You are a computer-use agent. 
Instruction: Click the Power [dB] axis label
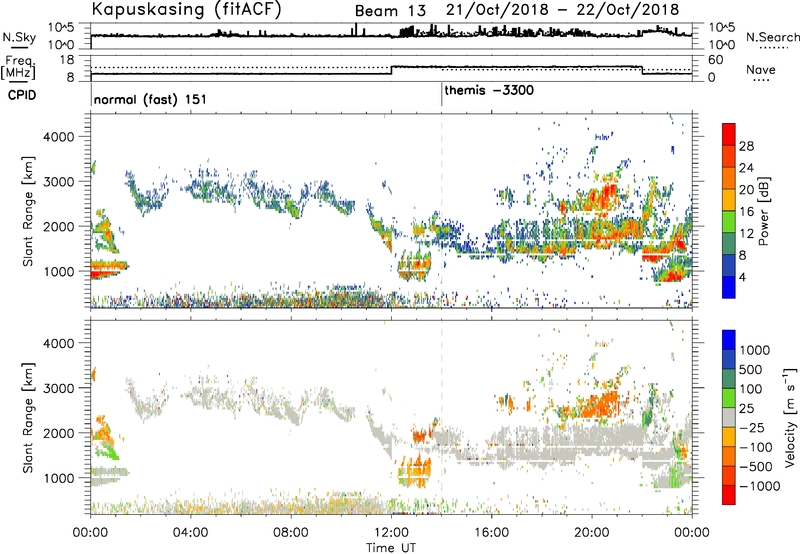click(764, 211)
